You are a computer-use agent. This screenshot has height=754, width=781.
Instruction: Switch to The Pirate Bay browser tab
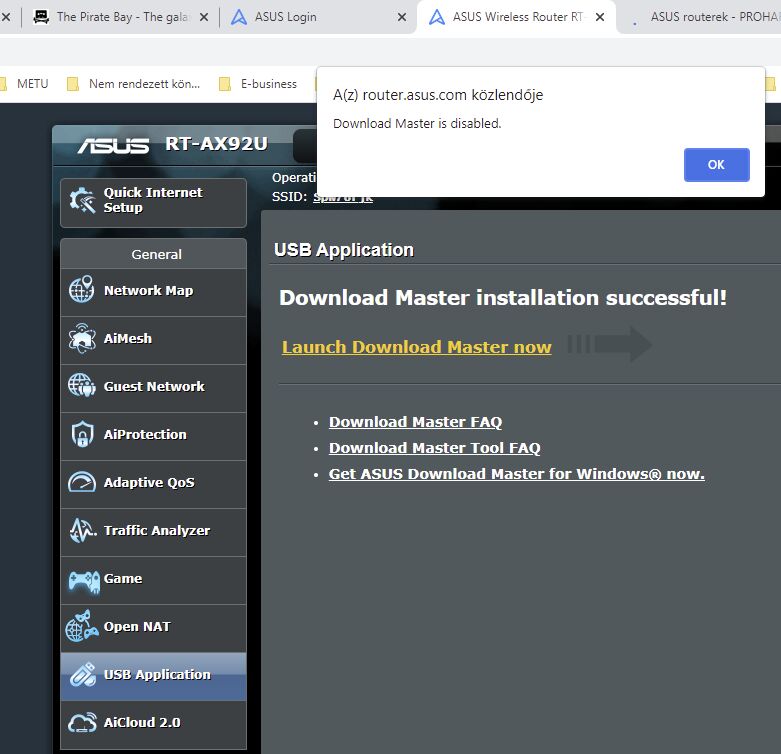[x=119, y=17]
